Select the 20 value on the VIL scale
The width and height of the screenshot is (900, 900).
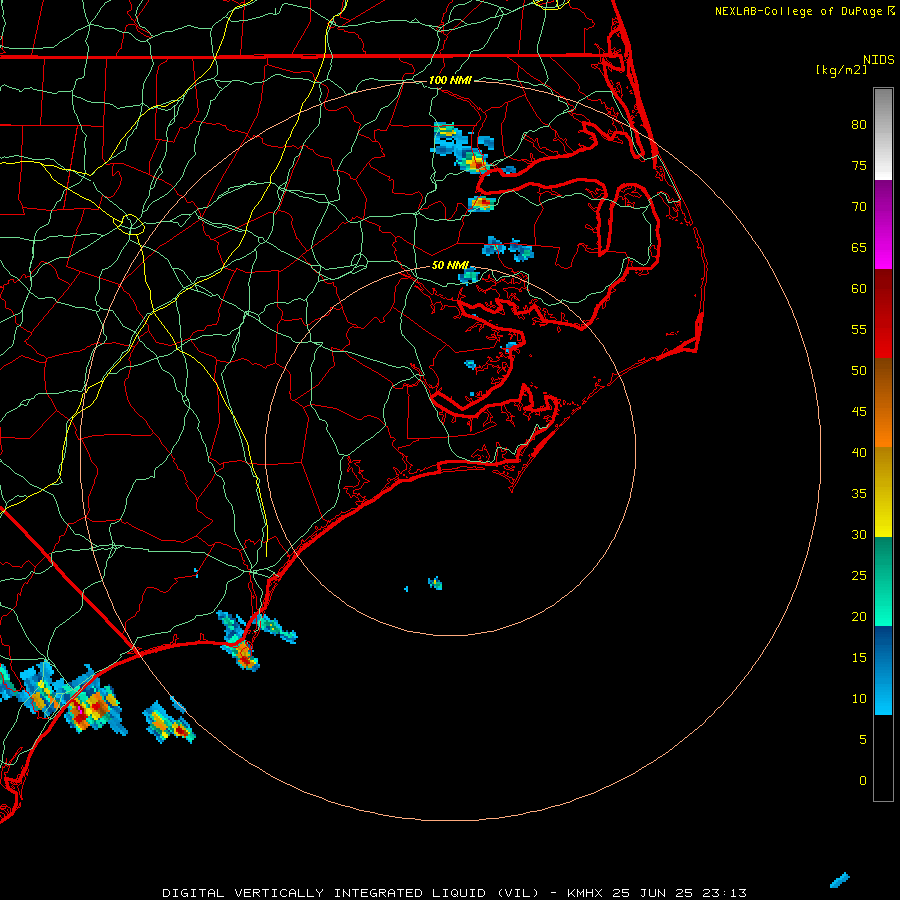pyautogui.click(x=859, y=617)
